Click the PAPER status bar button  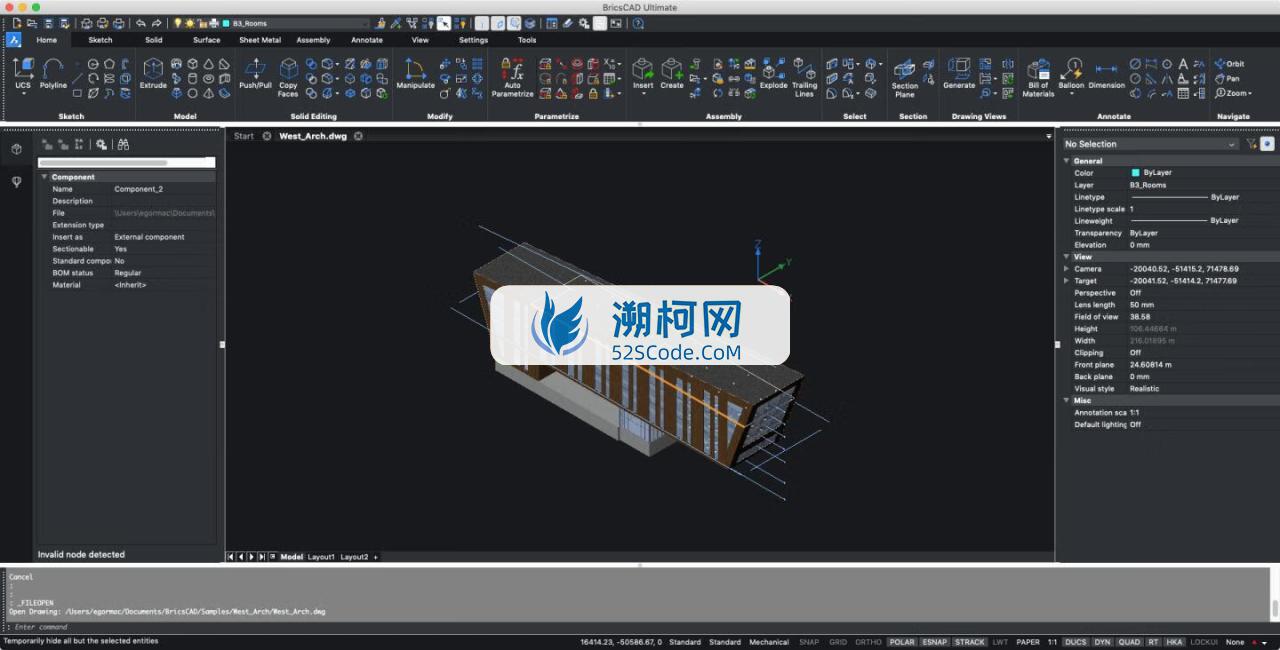(x=1028, y=642)
